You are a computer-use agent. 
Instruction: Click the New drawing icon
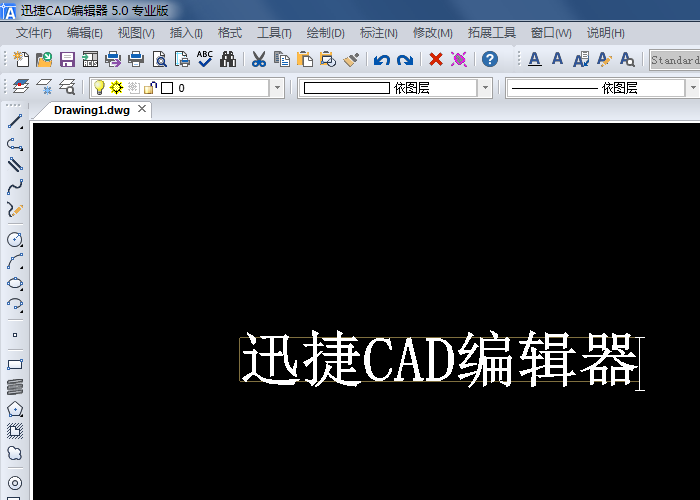21,59
